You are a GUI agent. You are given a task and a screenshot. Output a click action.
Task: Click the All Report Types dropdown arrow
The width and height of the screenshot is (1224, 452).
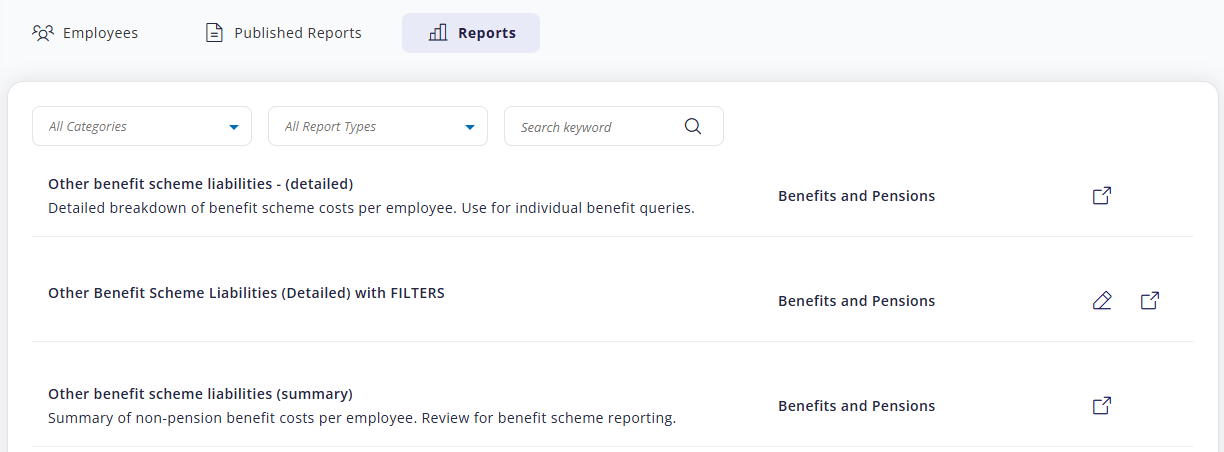click(470, 127)
